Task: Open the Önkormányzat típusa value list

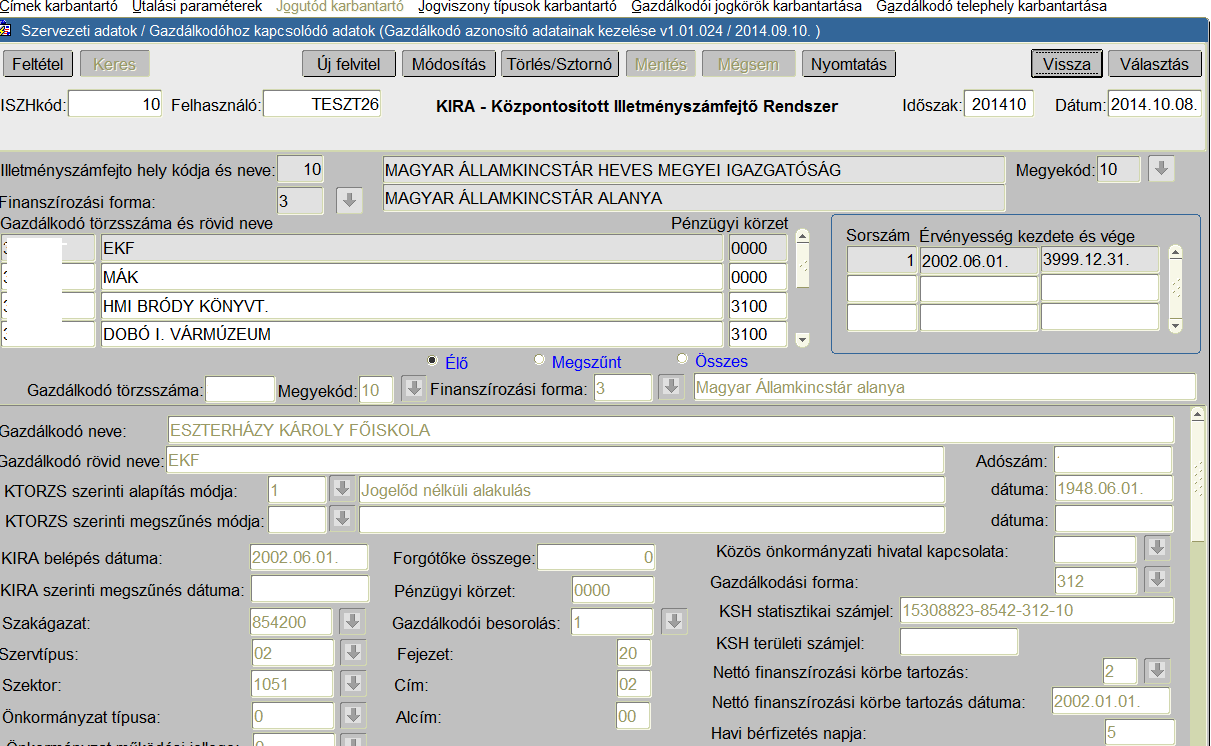Action: tap(354, 717)
